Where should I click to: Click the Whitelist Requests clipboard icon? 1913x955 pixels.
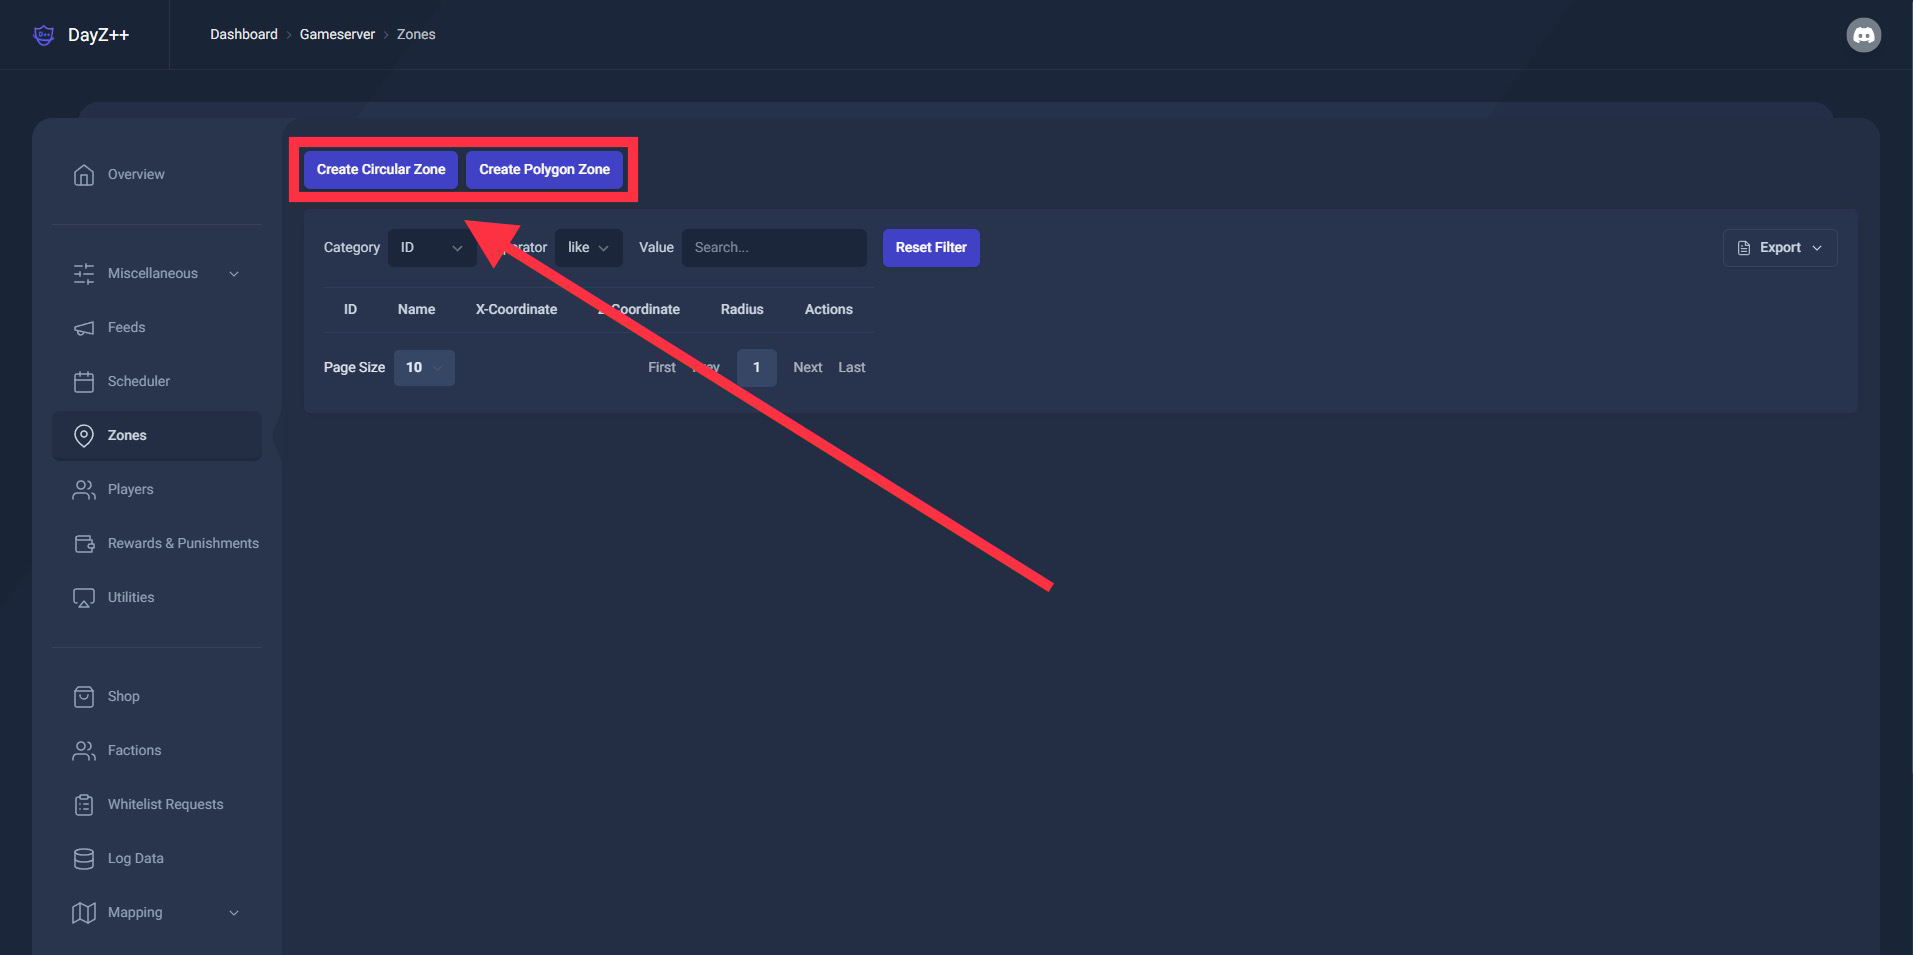84,805
